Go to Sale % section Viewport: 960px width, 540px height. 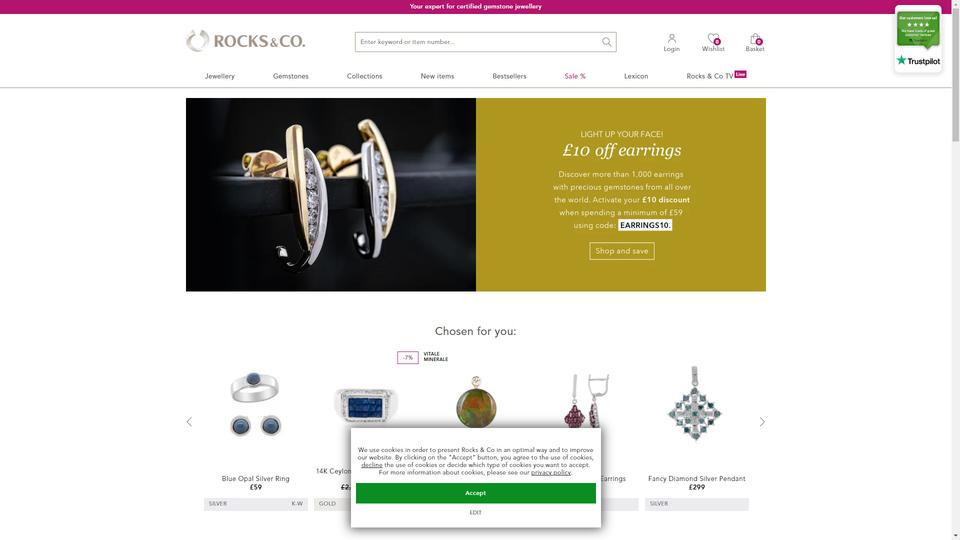575,76
